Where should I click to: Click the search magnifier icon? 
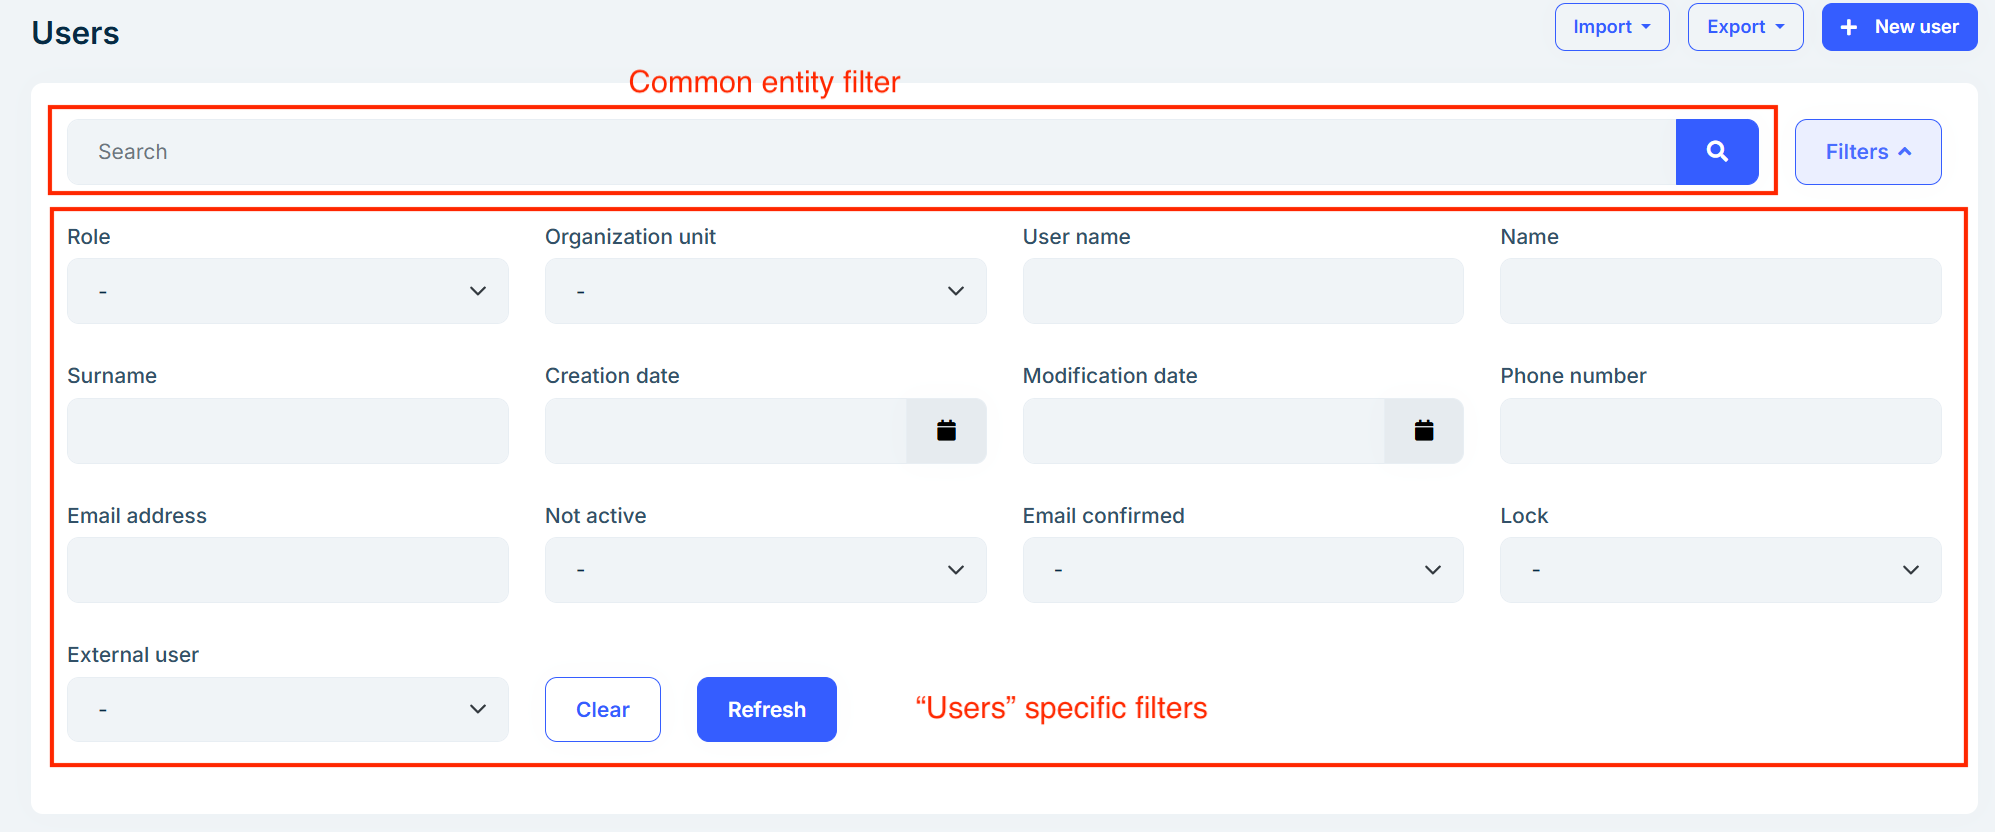click(1716, 151)
